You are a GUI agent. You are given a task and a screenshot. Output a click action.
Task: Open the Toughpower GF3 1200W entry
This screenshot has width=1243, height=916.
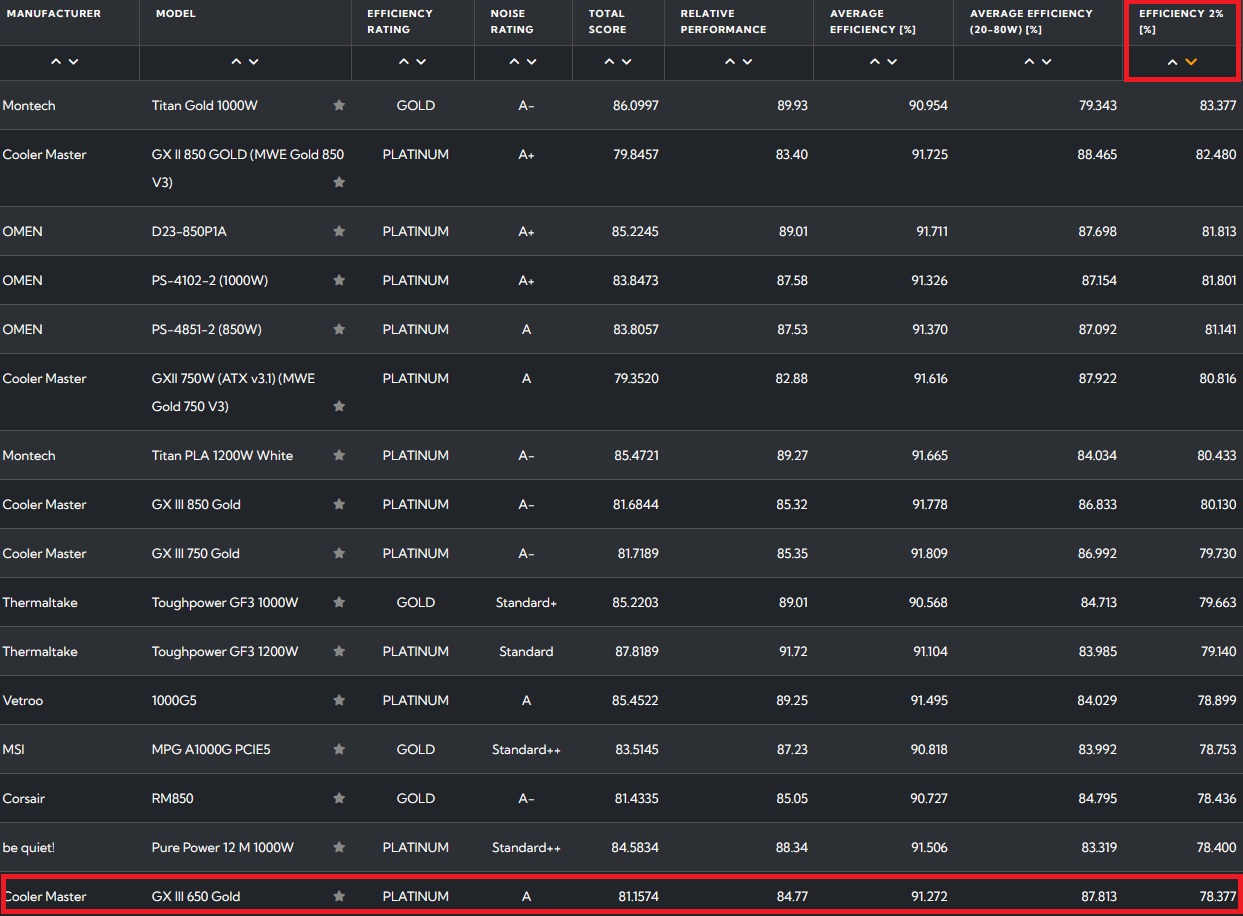225,651
